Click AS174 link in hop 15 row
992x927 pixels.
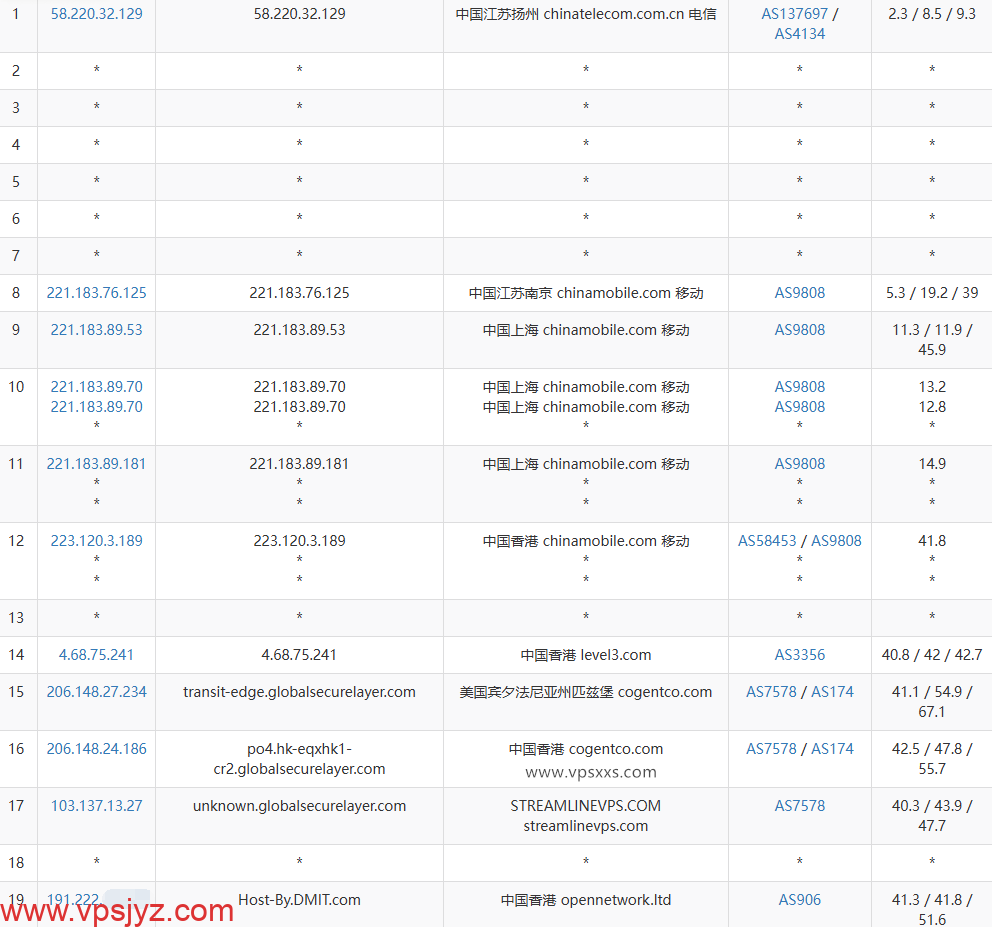[x=833, y=692]
